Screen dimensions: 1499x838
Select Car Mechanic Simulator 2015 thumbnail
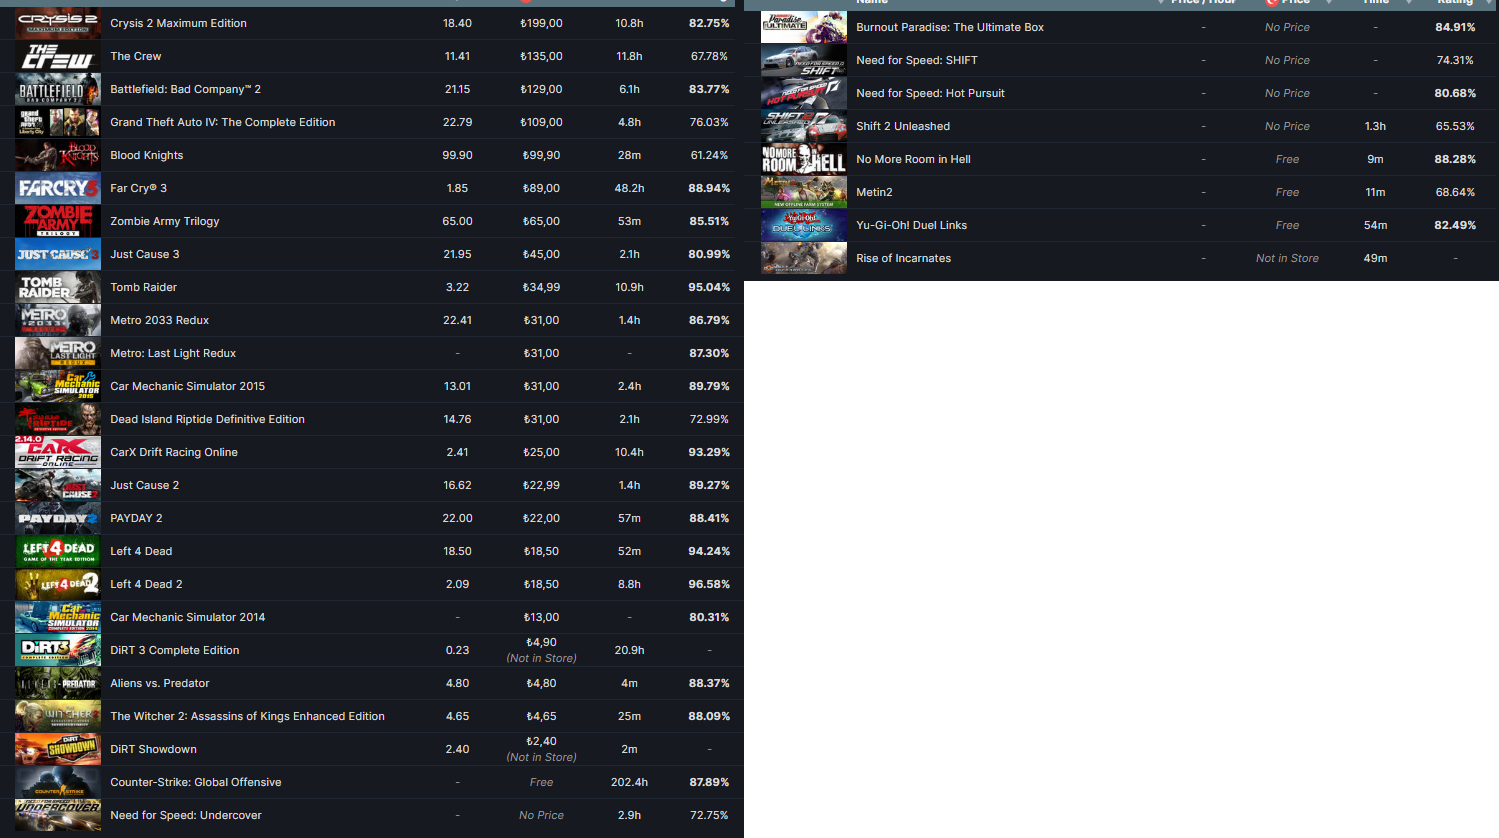click(x=58, y=386)
